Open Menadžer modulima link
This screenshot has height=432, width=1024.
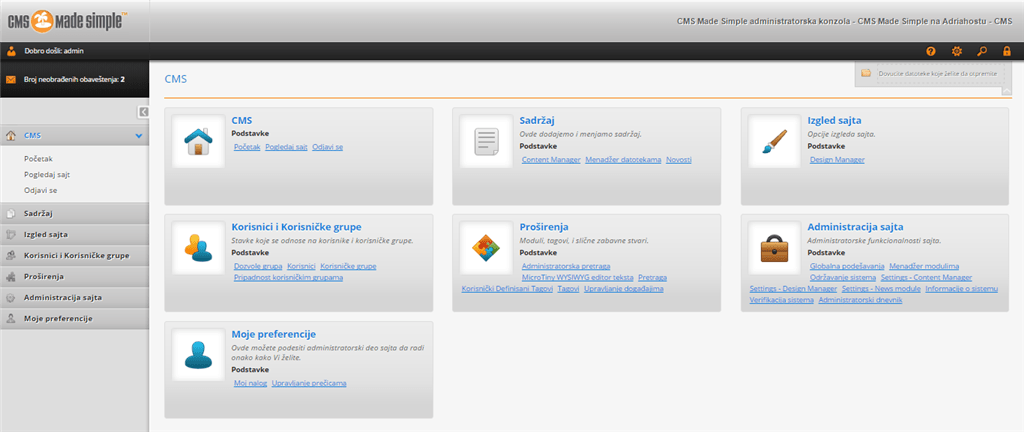pyautogui.click(x=924, y=266)
